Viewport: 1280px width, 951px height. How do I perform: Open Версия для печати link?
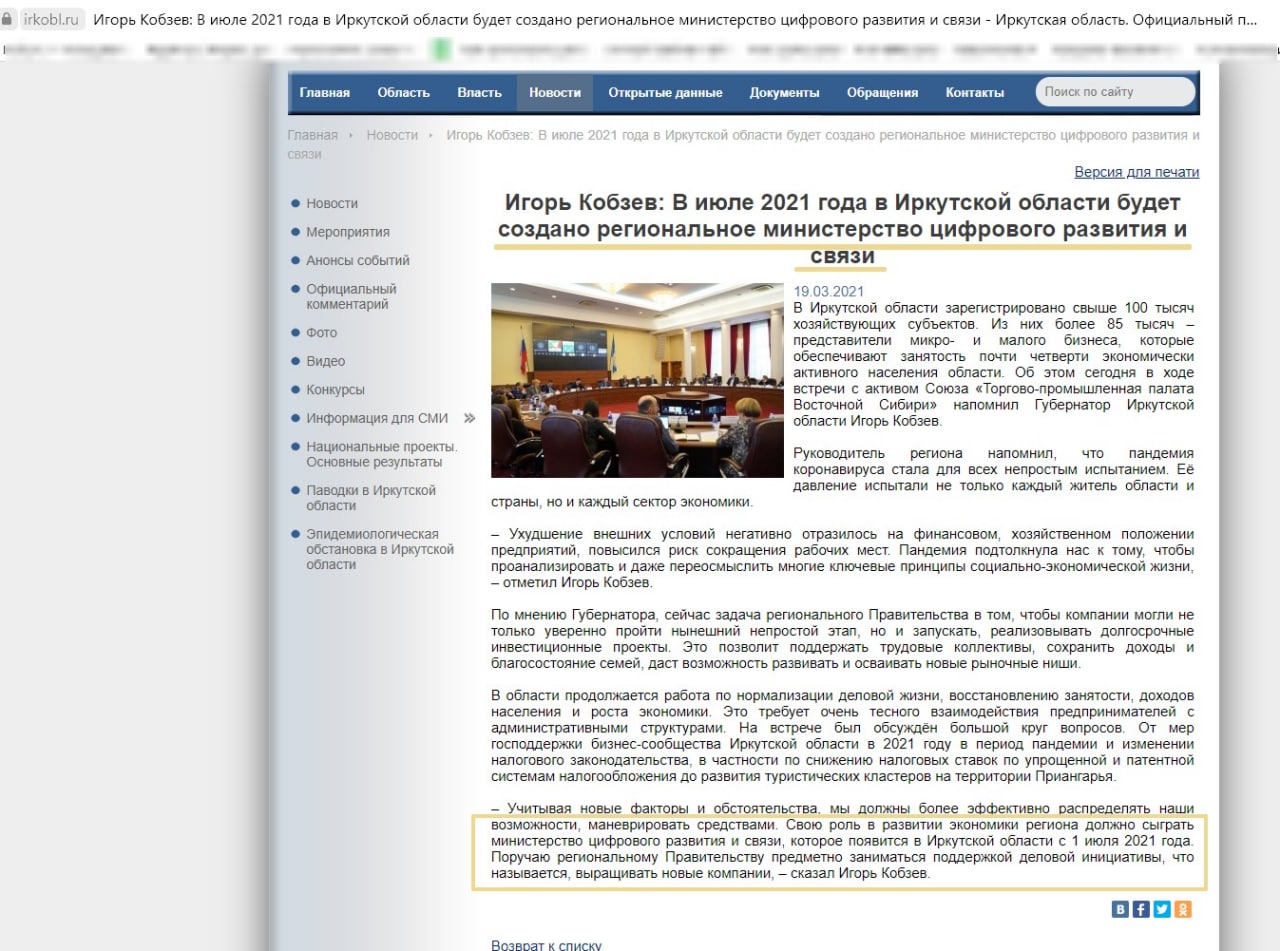[1137, 172]
